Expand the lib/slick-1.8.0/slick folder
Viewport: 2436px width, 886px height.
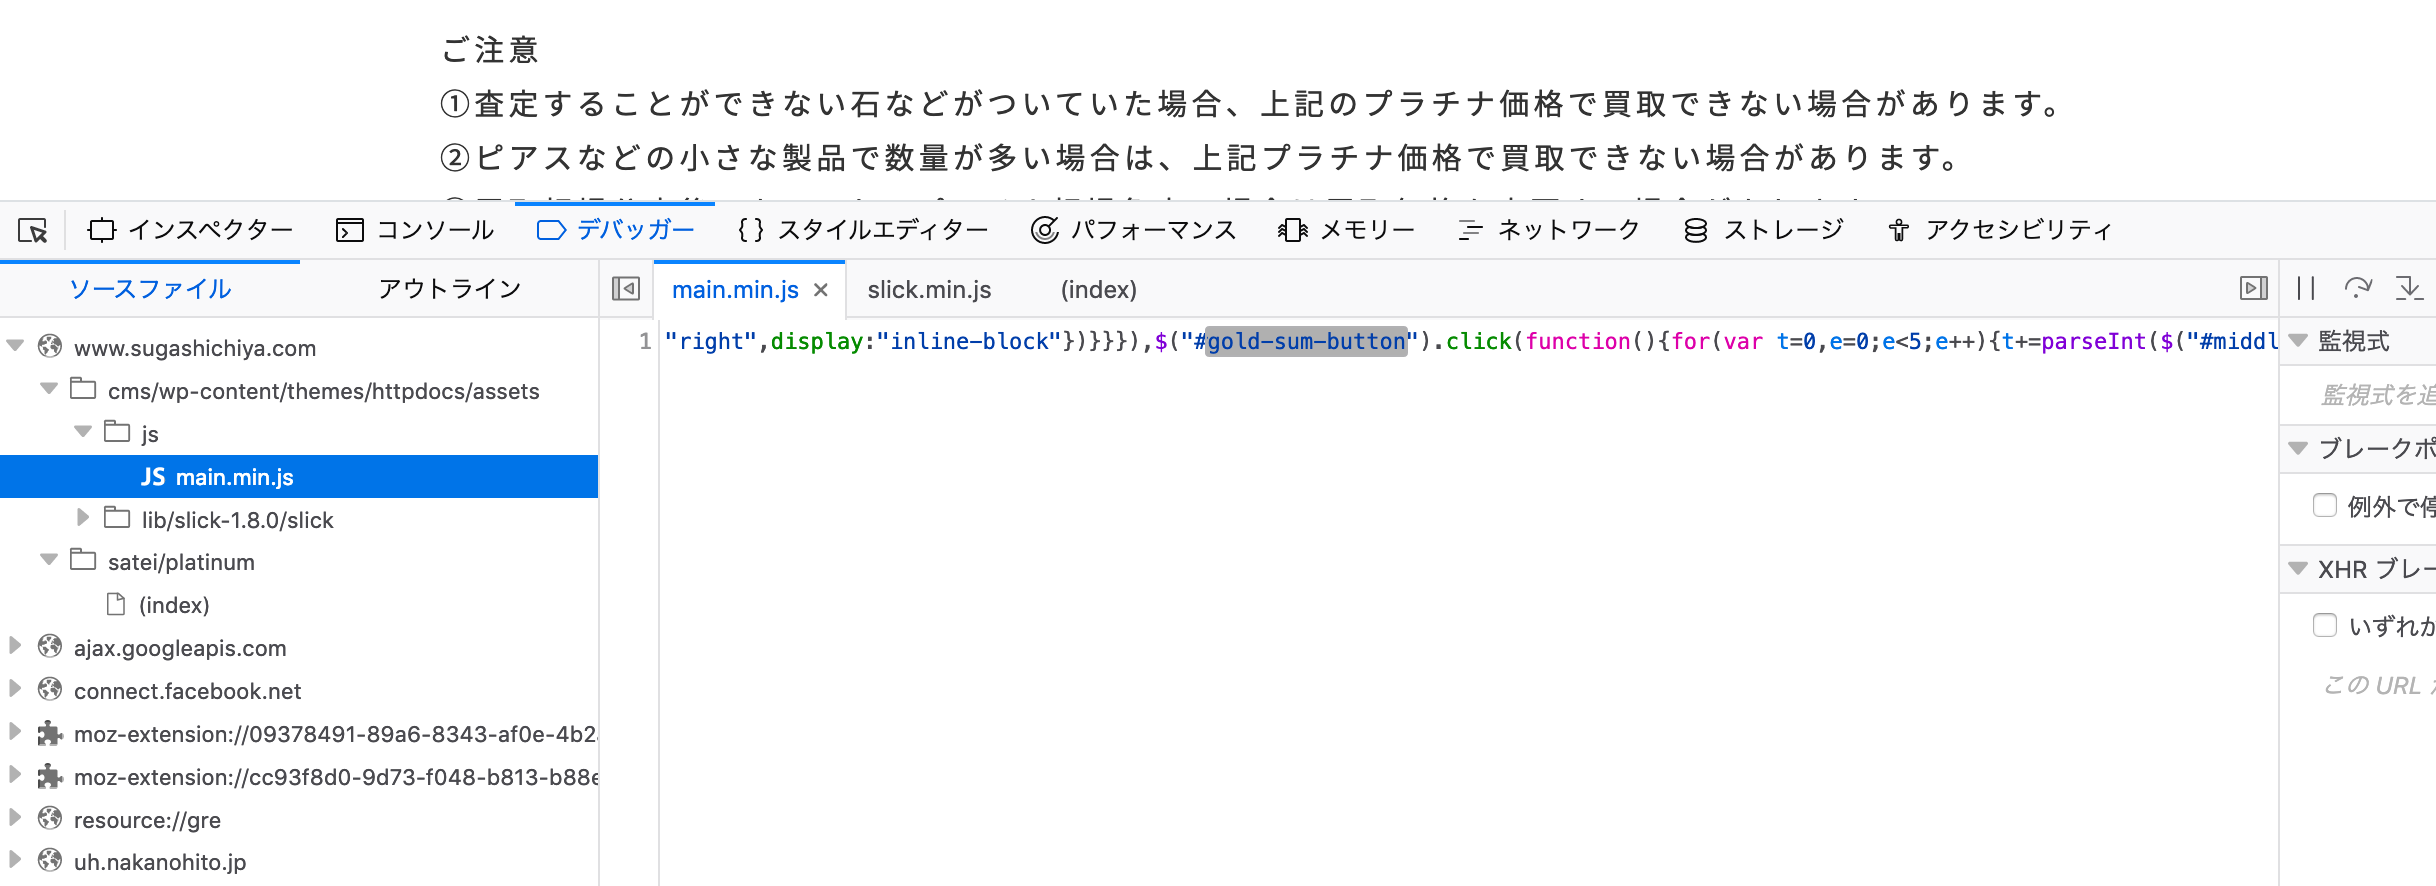click(83, 518)
